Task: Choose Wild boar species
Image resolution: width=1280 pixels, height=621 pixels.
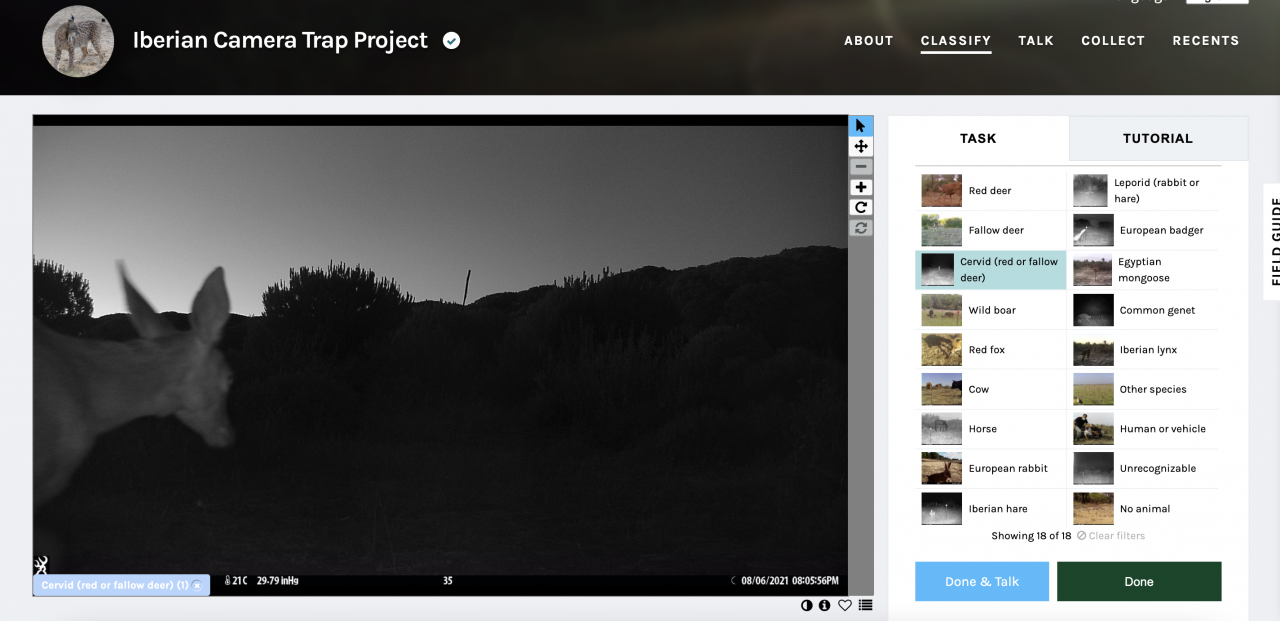Action: [992, 310]
